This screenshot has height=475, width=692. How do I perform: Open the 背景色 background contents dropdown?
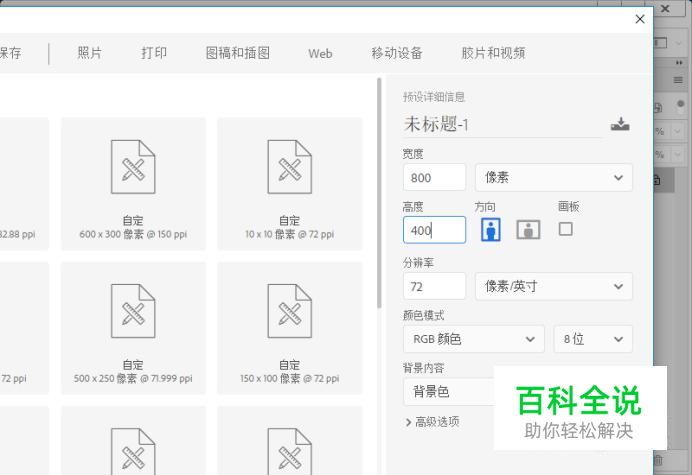point(448,392)
